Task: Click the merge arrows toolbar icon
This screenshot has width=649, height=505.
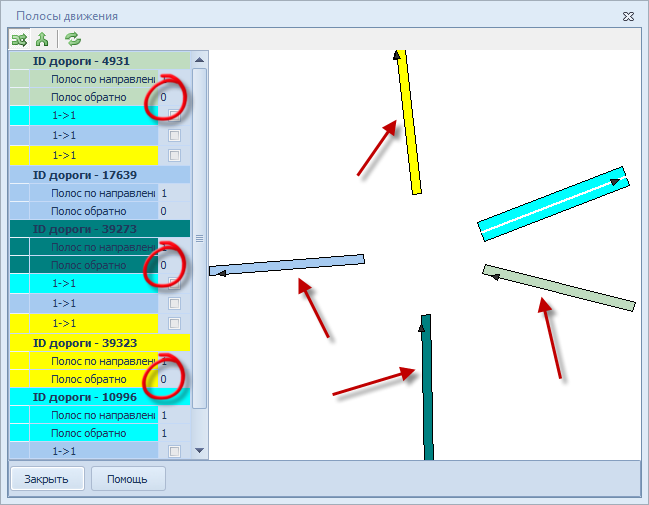Action: (42, 40)
